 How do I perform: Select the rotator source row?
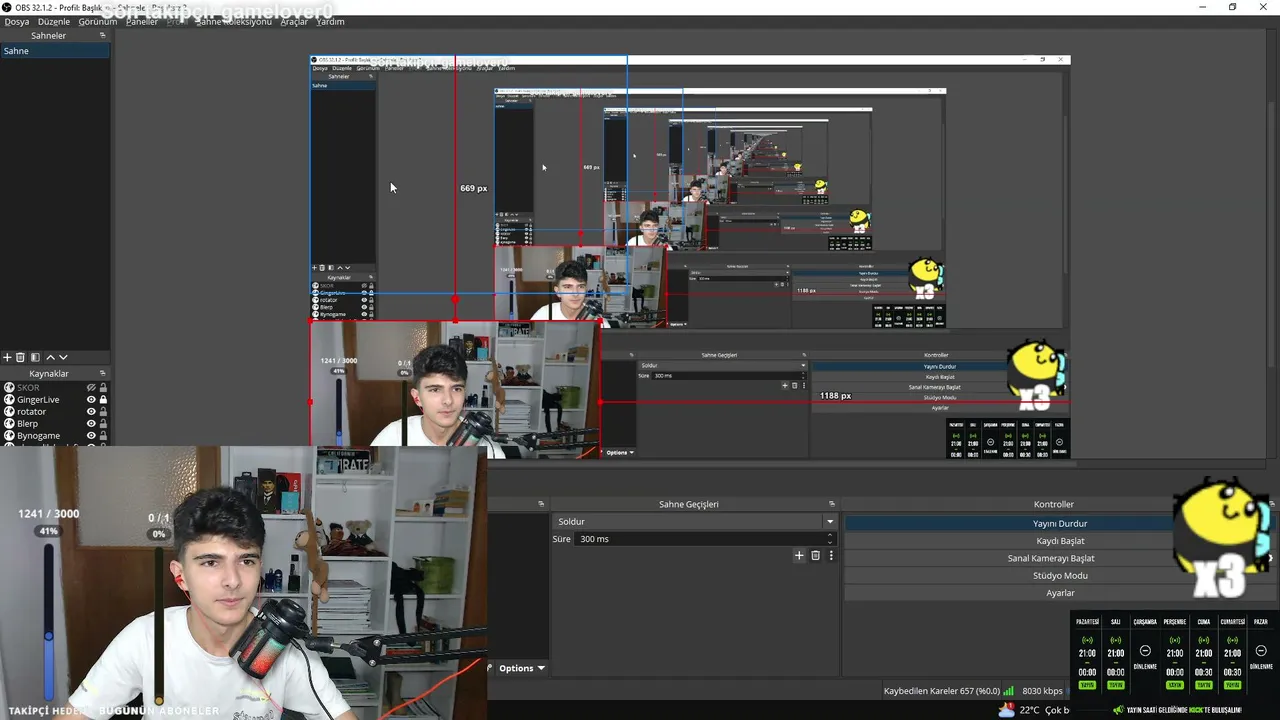55,411
